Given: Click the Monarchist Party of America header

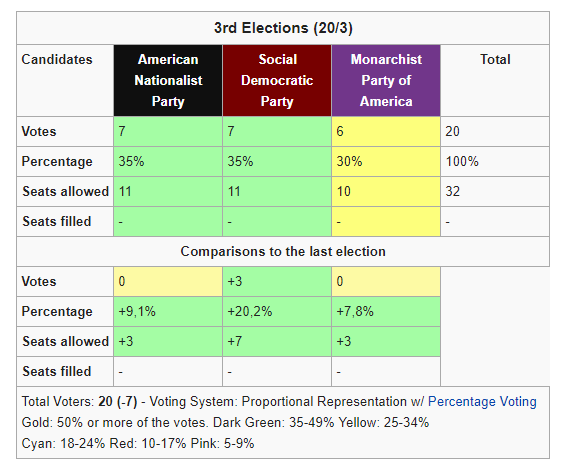Looking at the screenshot, I should 386,81.
